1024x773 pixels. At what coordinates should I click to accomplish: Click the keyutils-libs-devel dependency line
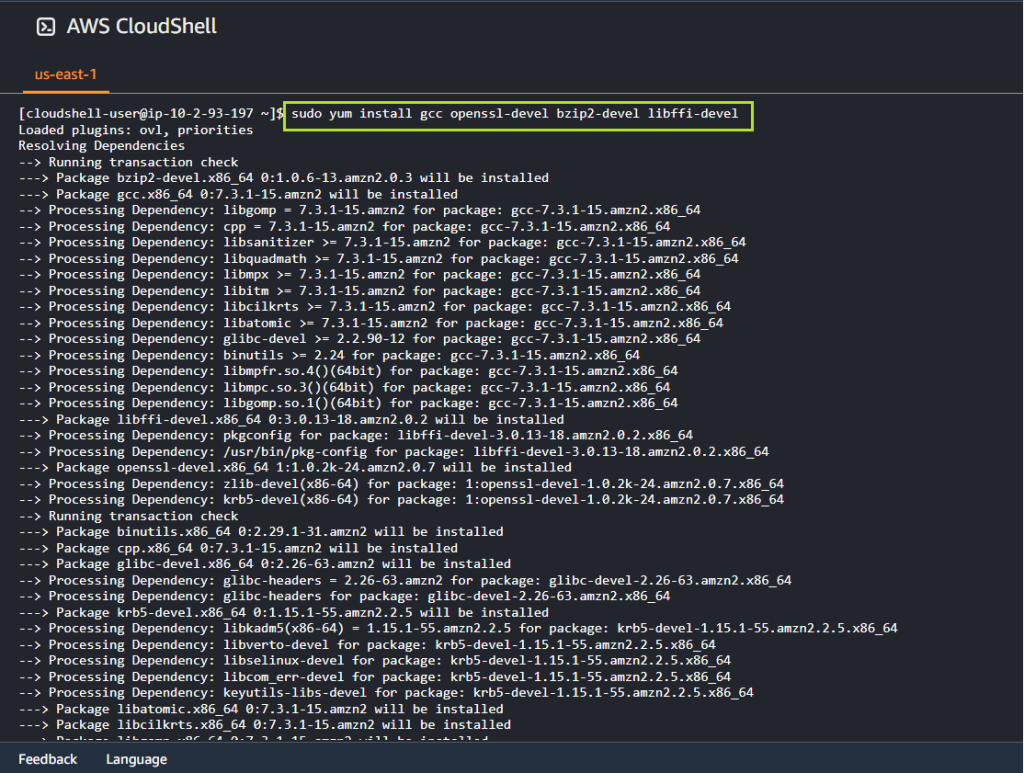[386, 692]
